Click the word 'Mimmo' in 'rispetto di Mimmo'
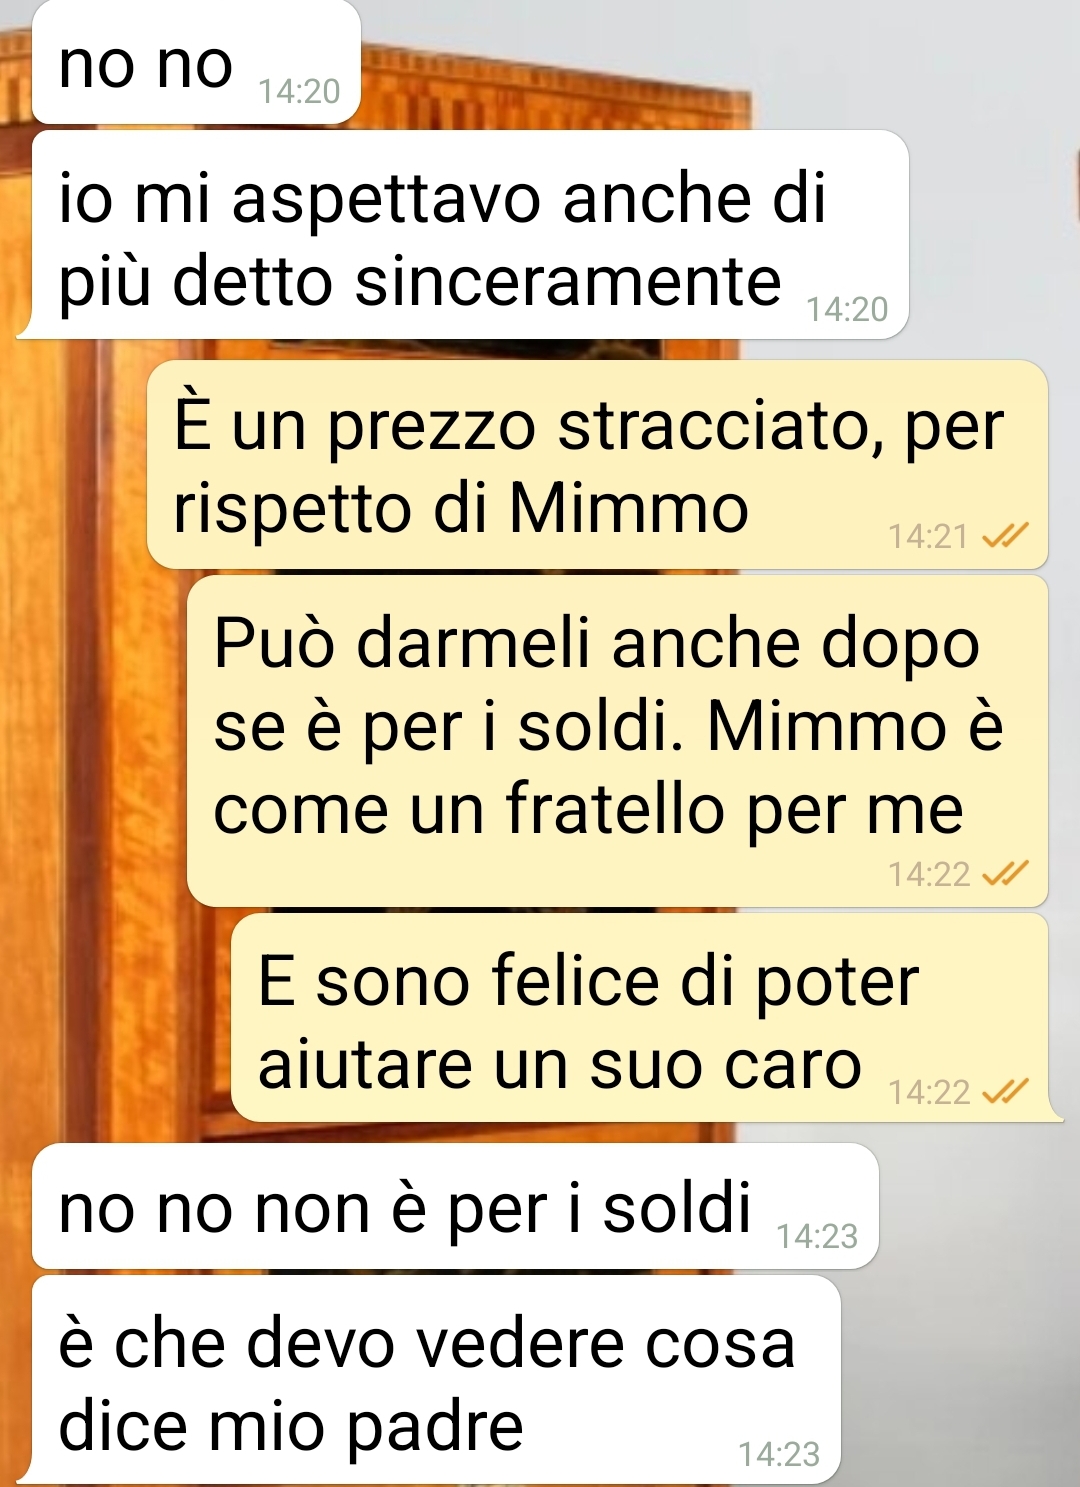1080x1487 pixels. click(629, 509)
